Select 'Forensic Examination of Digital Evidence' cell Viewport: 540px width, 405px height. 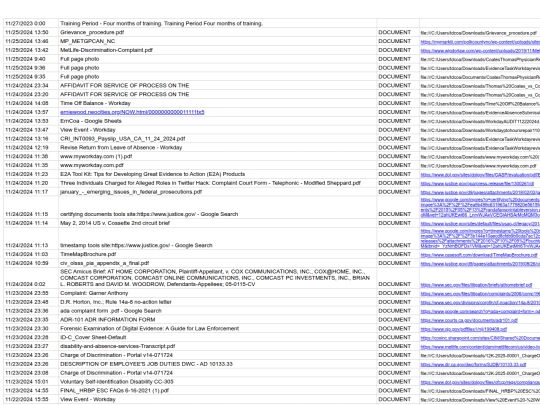[217, 329]
